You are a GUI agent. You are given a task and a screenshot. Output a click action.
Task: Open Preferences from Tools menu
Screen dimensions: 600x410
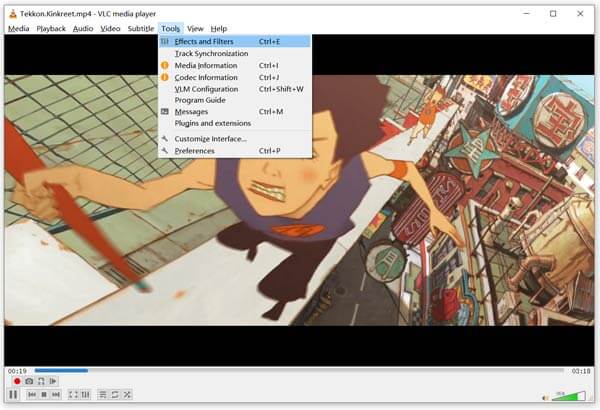pyautogui.click(x=235, y=151)
